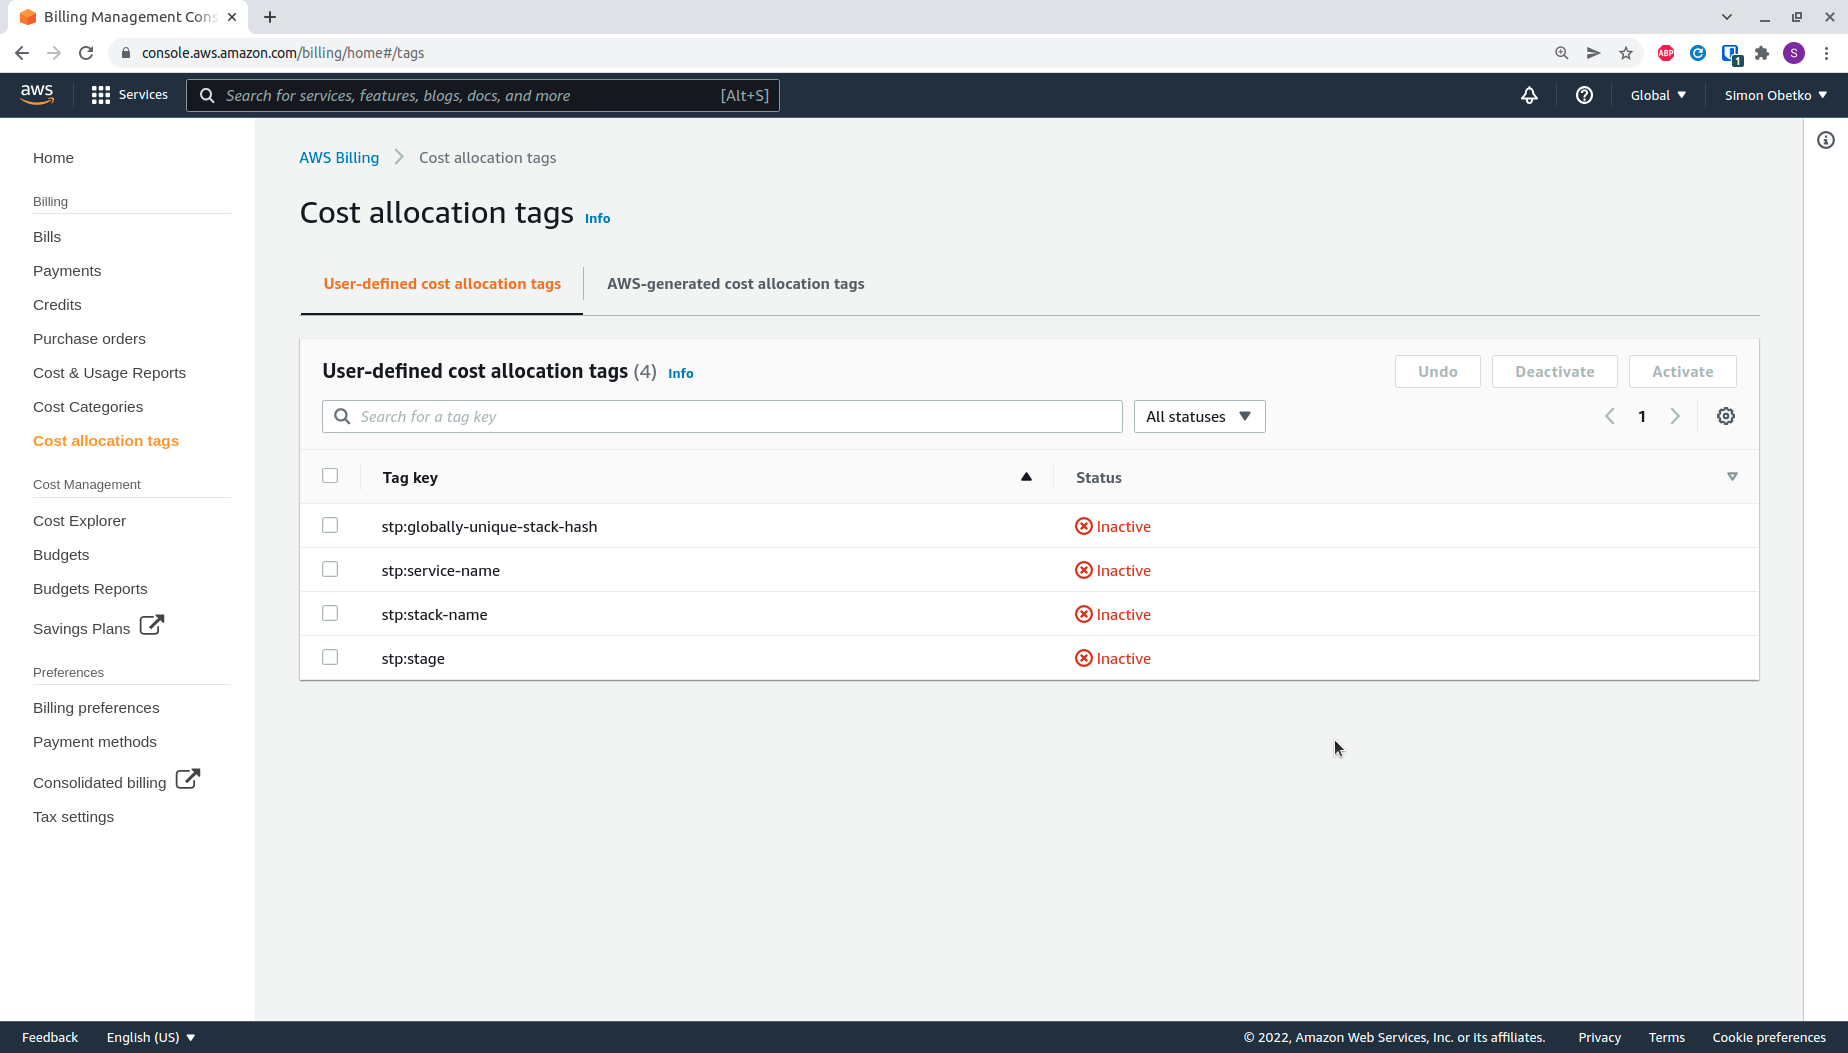Click Consolidated billing external link icon

(188, 779)
